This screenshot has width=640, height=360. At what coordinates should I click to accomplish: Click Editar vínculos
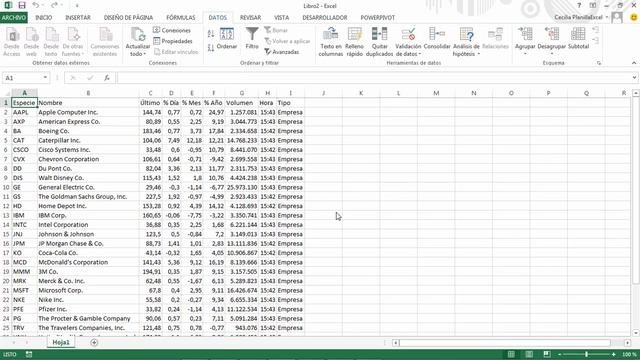(176, 52)
